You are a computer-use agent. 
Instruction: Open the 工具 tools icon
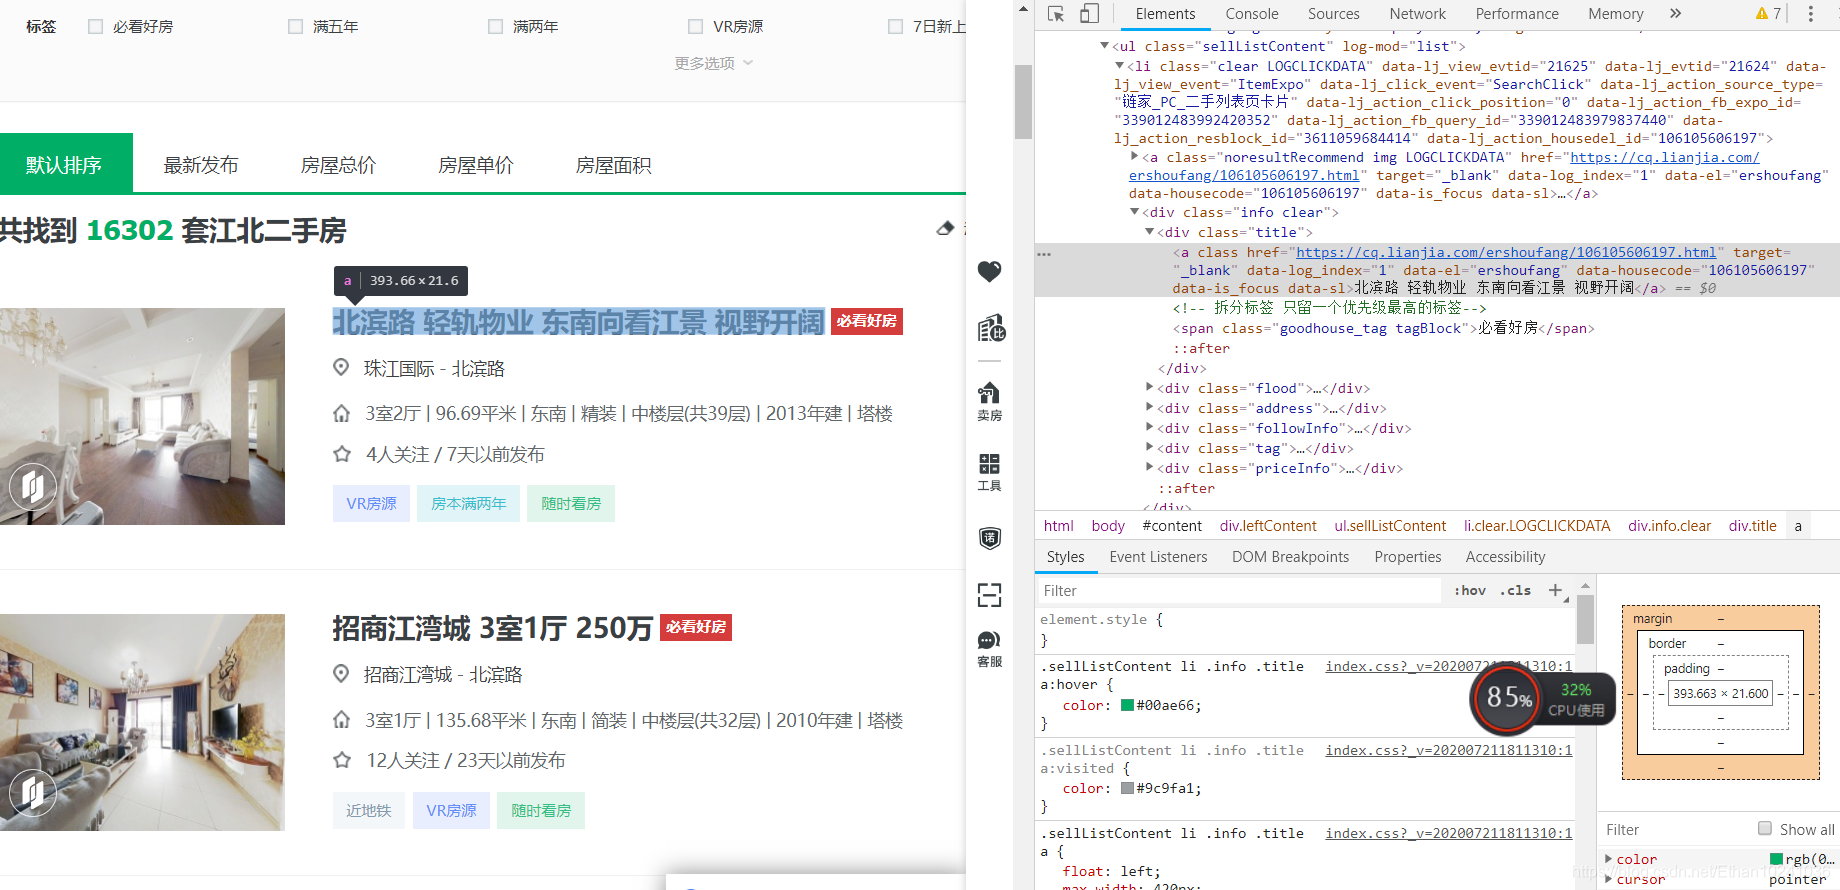pyautogui.click(x=989, y=472)
